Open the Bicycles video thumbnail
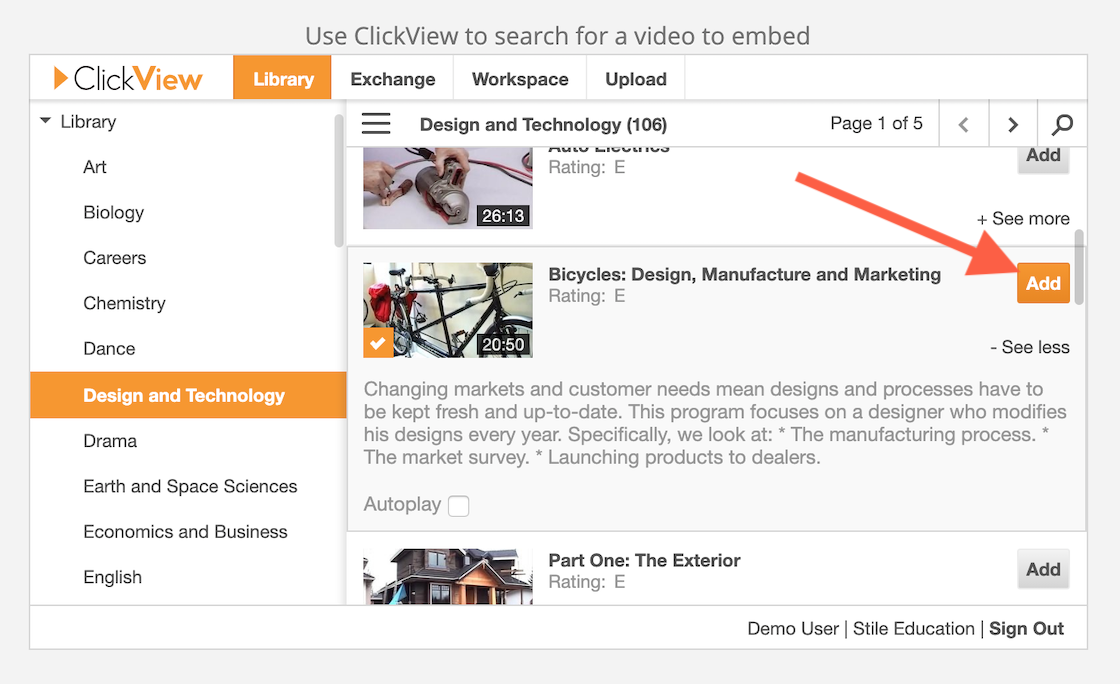1120x684 pixels. coord(448,310)
